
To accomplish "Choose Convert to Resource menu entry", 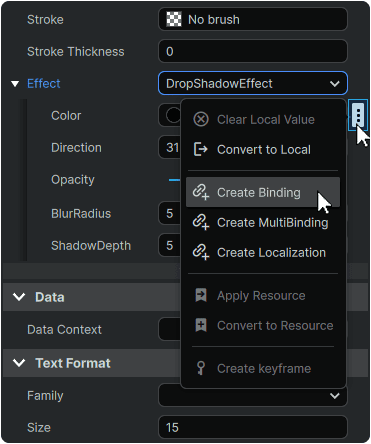I will [x=263, y=325].
